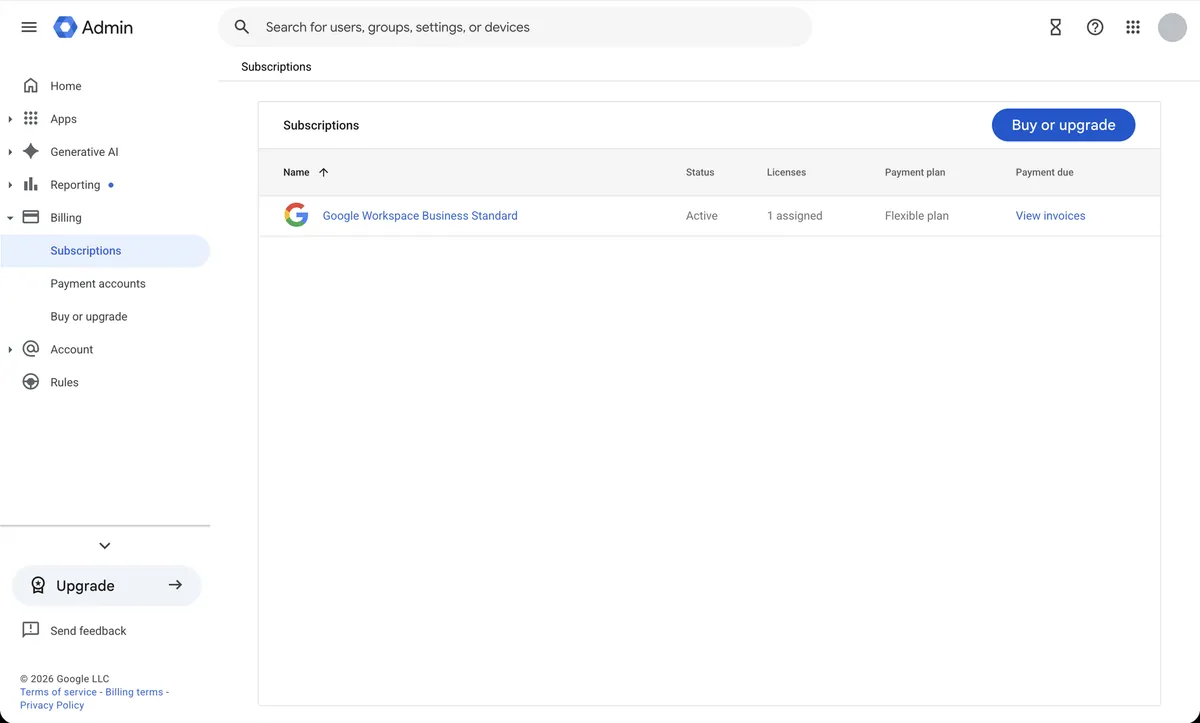Click the Upgrade button label
The height and width of the screenshot is (723, 1200).
tap(85, 586)
